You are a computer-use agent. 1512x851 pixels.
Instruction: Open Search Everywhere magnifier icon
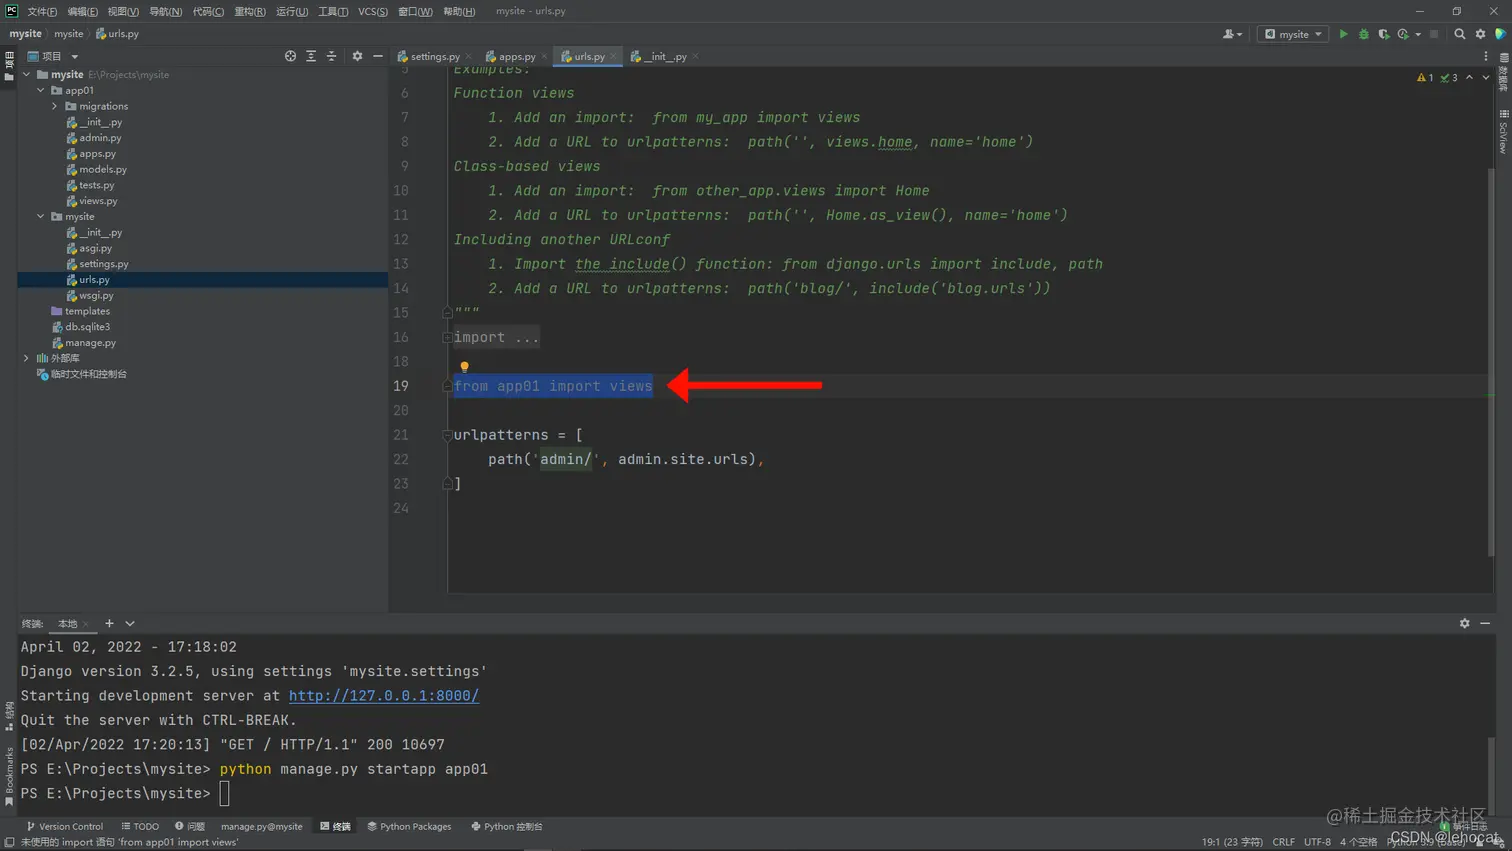[x=1459, y=34]
